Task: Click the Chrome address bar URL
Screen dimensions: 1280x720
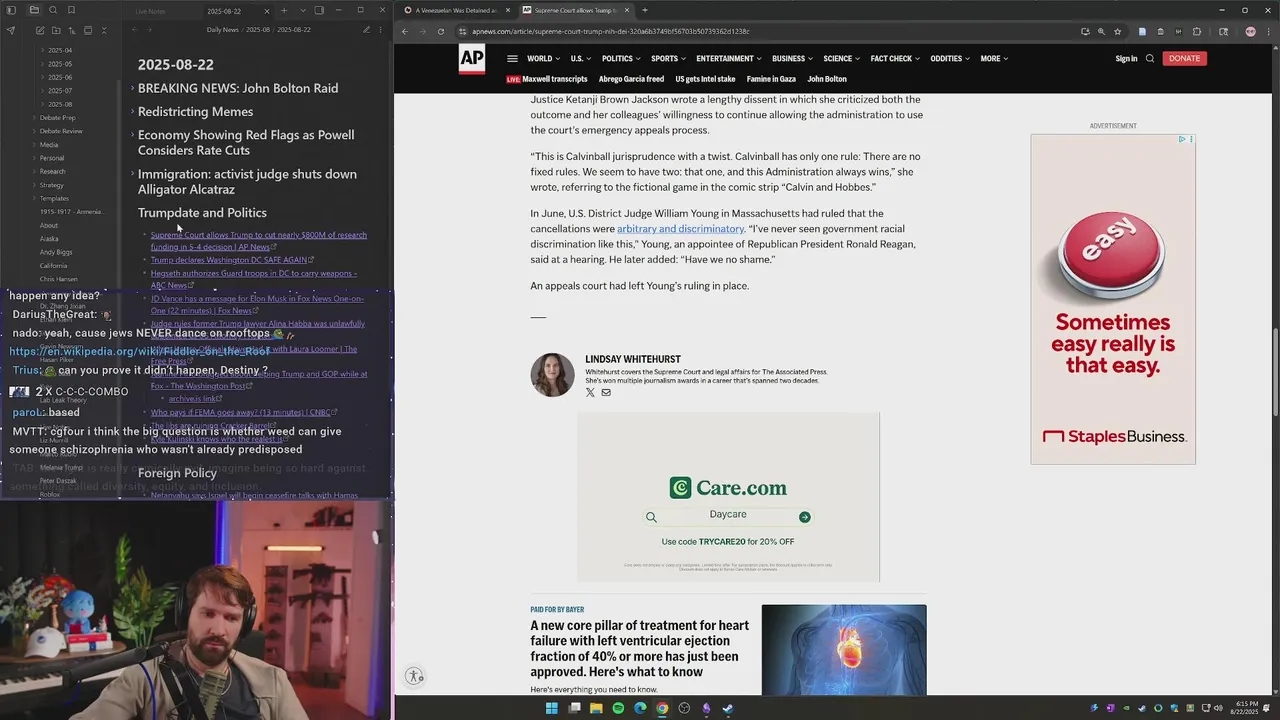Action: pyautogui.click(x=610, y=31)
